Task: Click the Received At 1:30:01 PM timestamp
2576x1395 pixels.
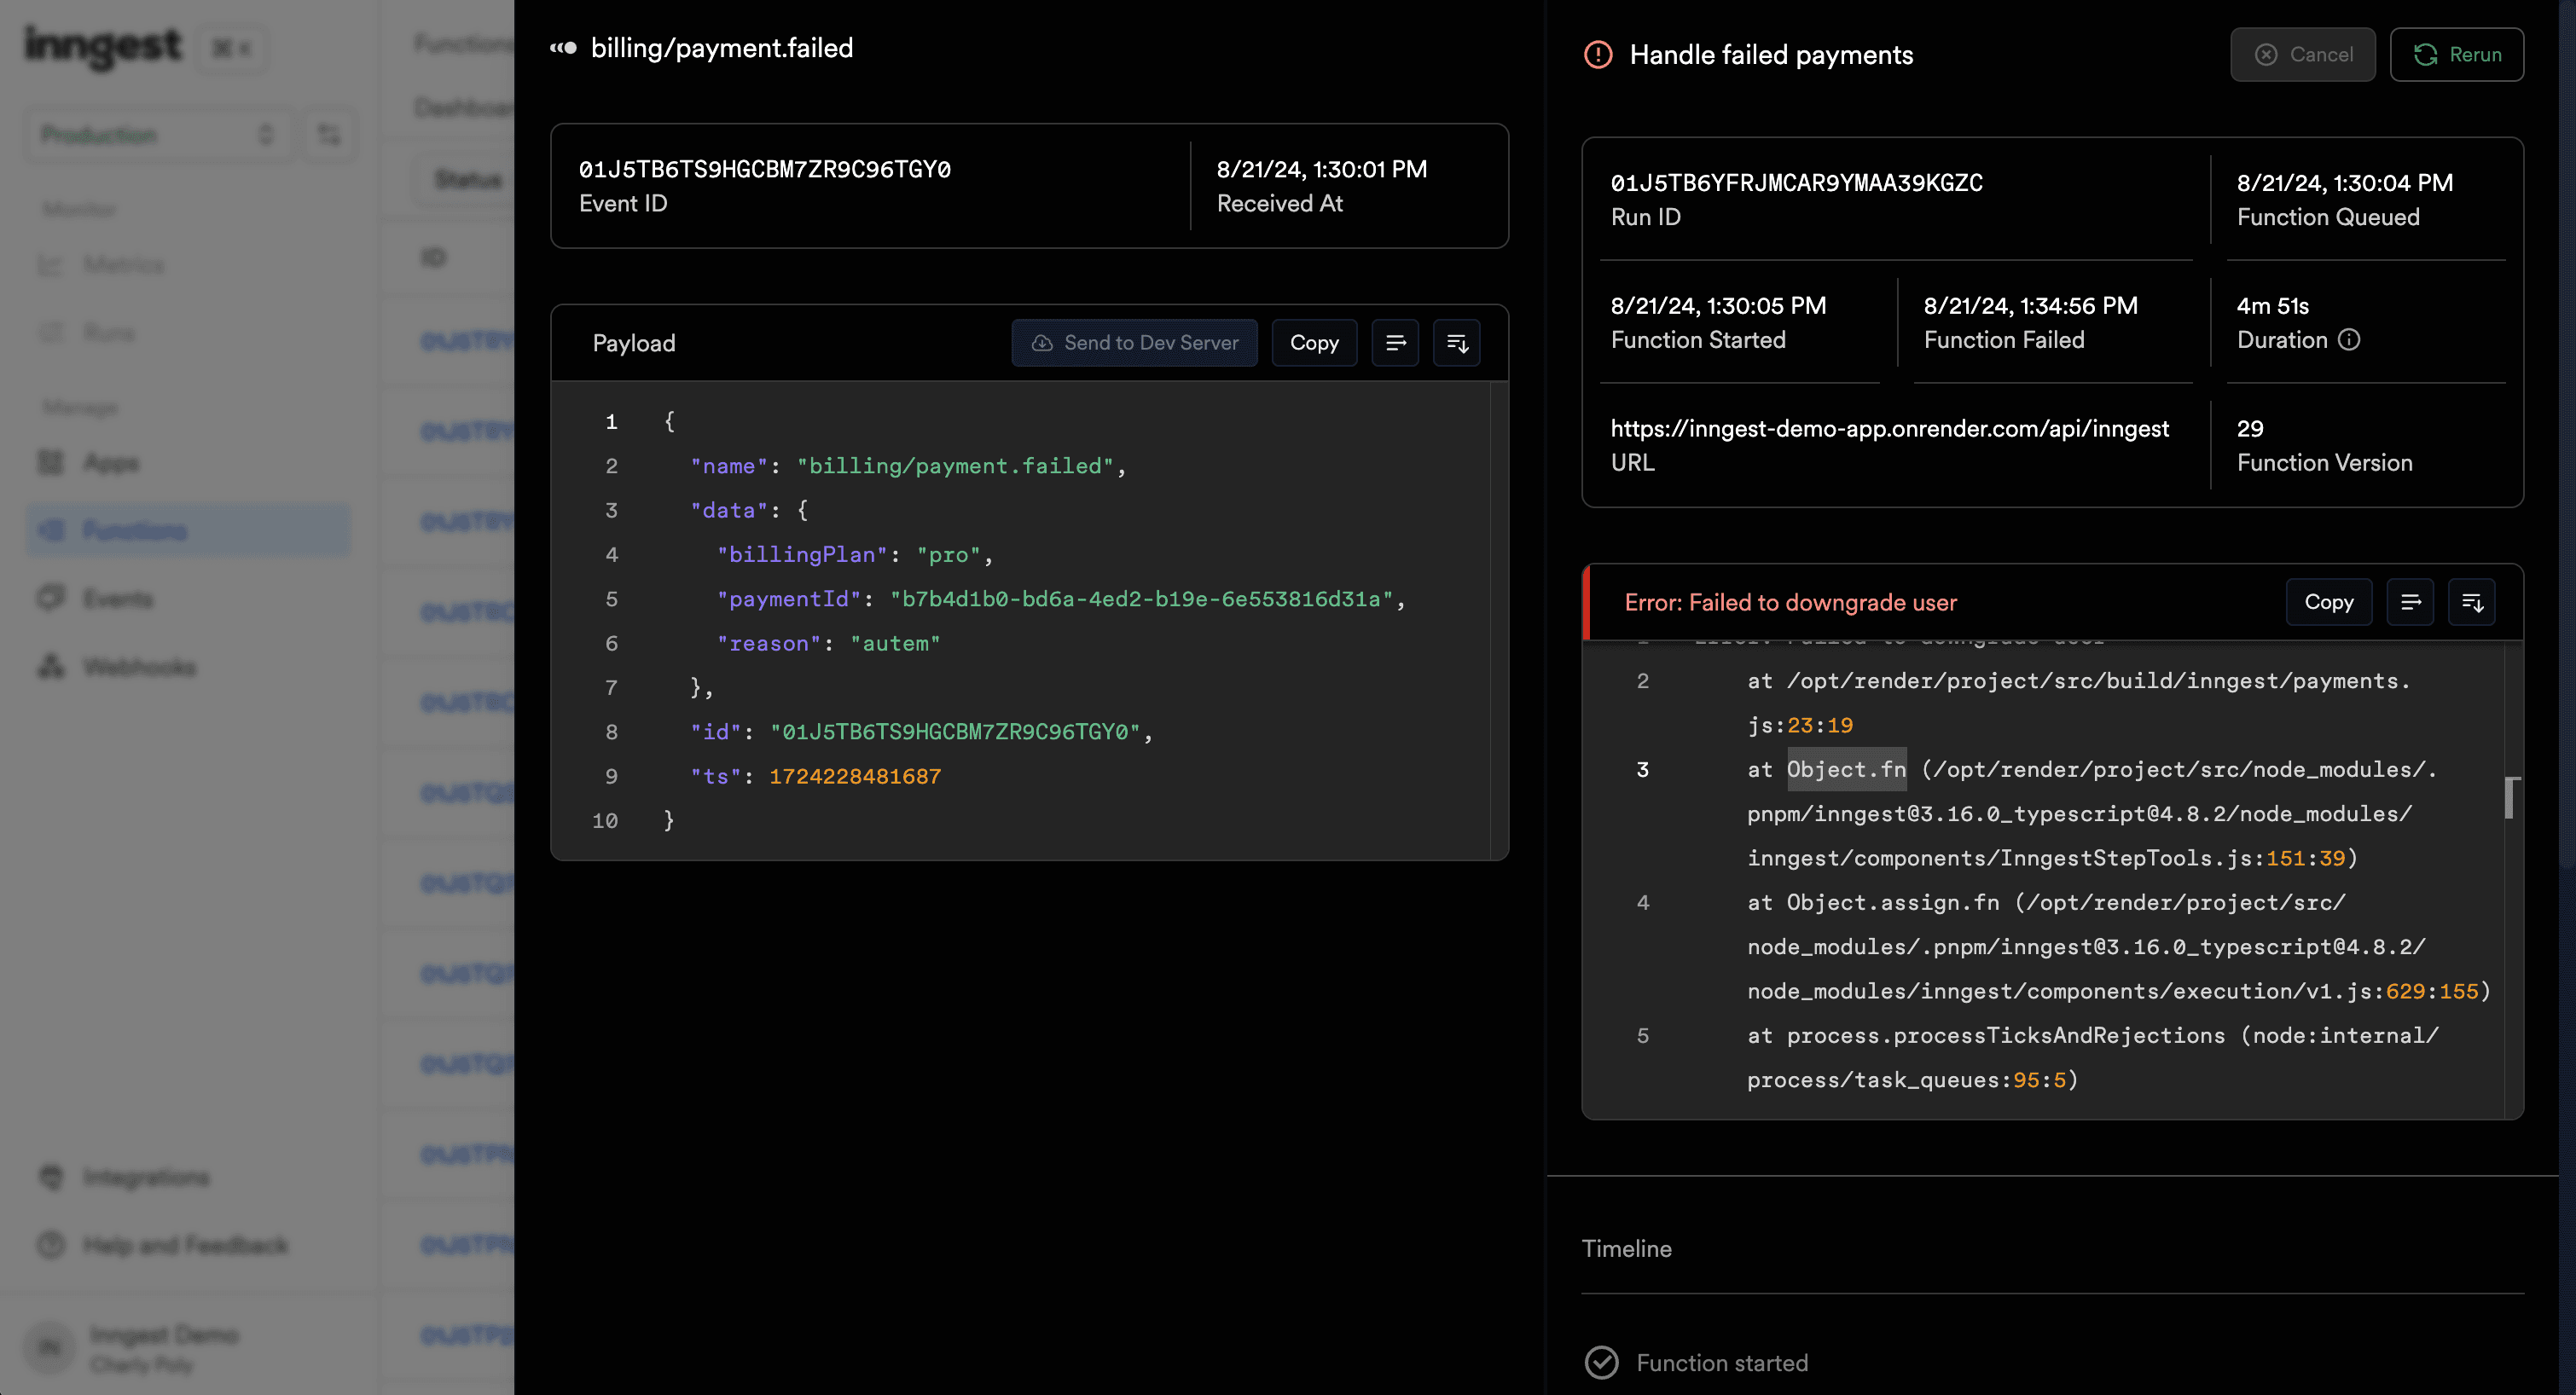Action: point(1321,169)
